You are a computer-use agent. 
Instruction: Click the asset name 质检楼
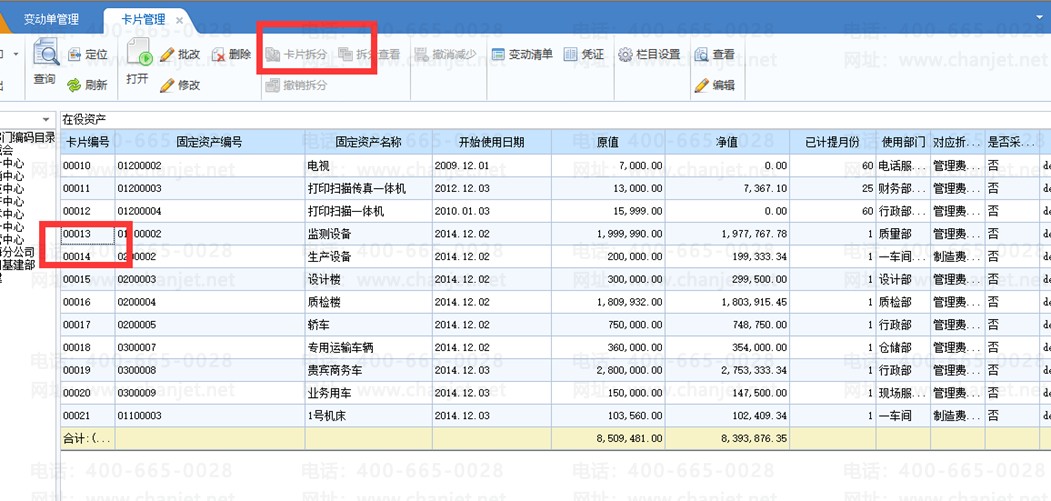(x=324, y=302)
